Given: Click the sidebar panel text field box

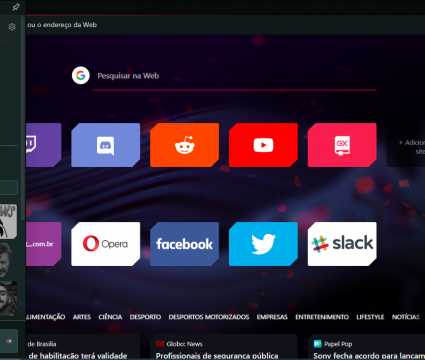Looking at the screenshot, I should coord(9,188).
